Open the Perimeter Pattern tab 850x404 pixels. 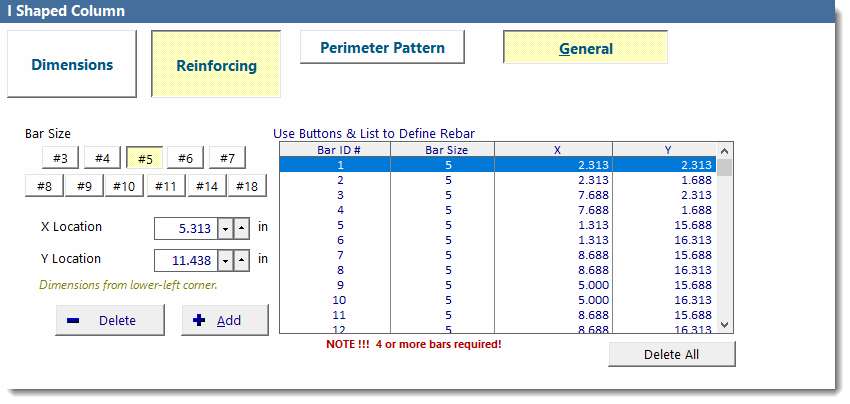tap(381, 47)
